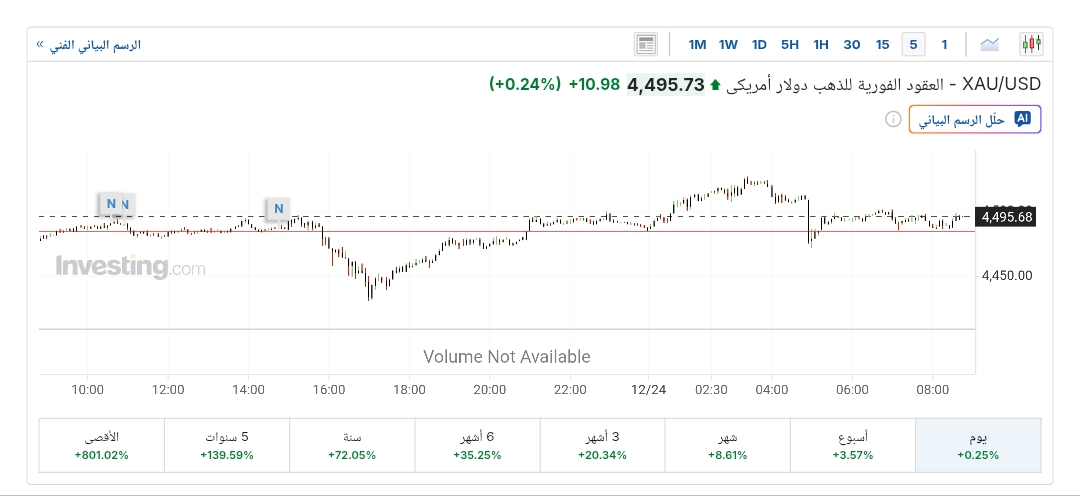
Task: Switch to area chart type
Action: (990, 44)
